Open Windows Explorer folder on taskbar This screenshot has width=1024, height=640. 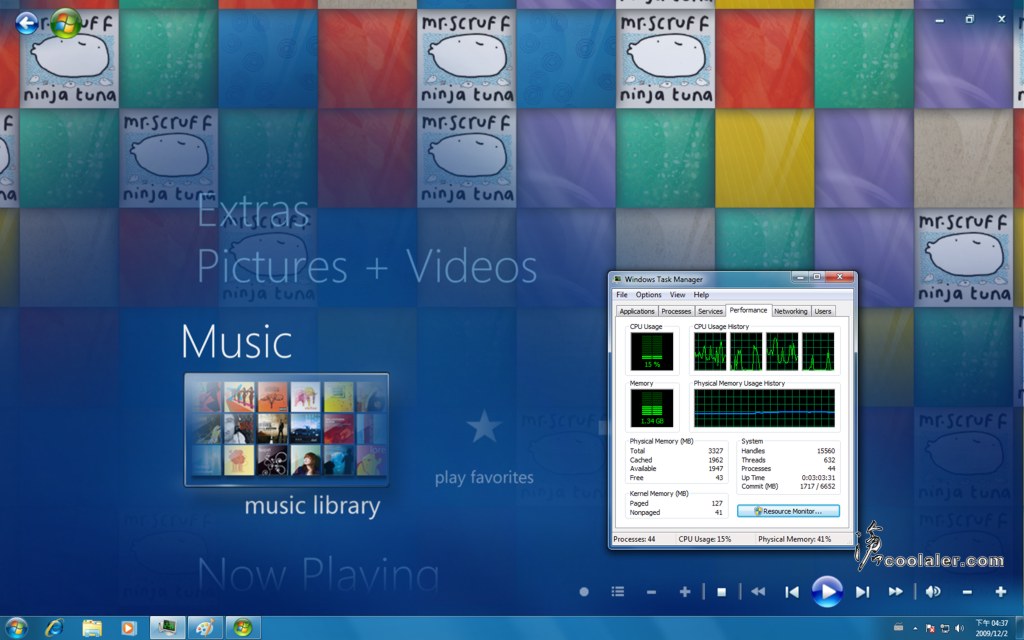(x=92, y=628)
